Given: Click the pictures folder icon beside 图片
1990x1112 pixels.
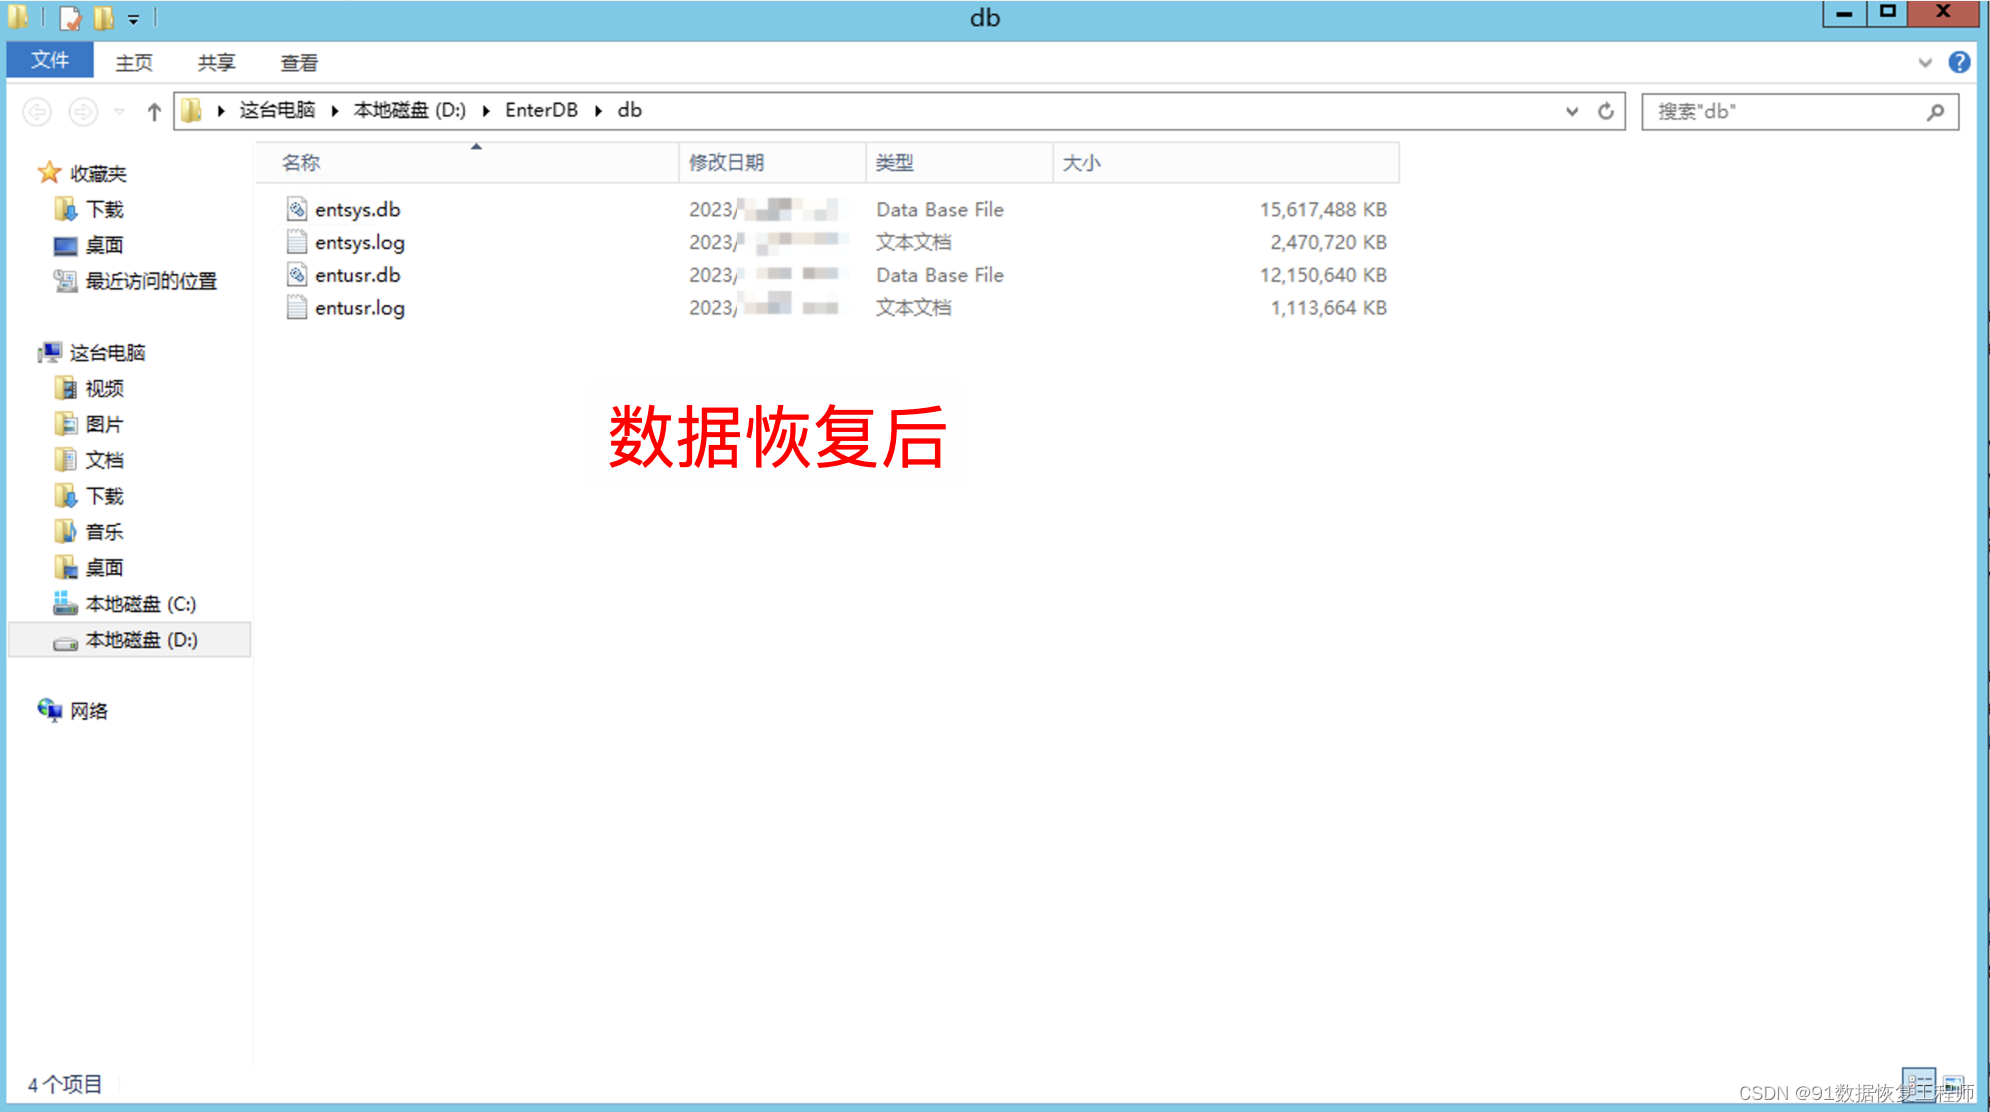Looking at the screenshot, I should pyautogui.click(x=65, y=424).
